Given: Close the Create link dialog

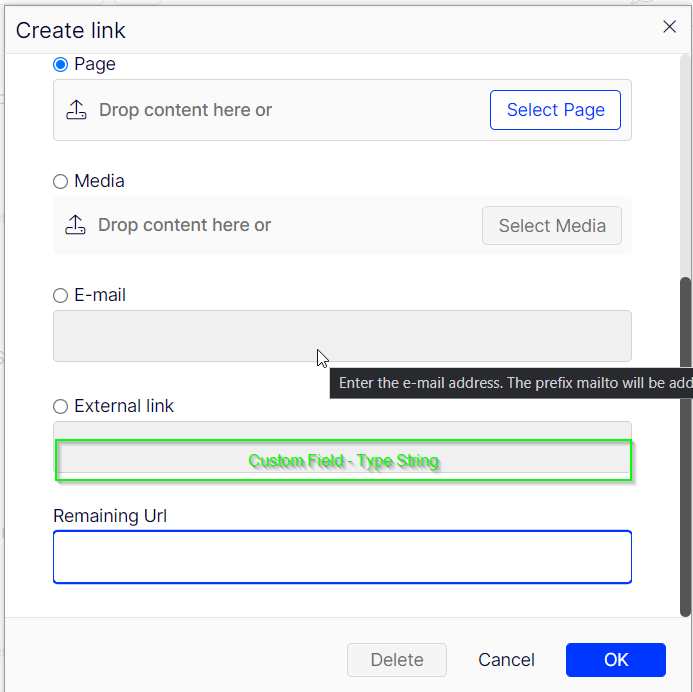Looking at the screenshot, I should pos(669,27).
